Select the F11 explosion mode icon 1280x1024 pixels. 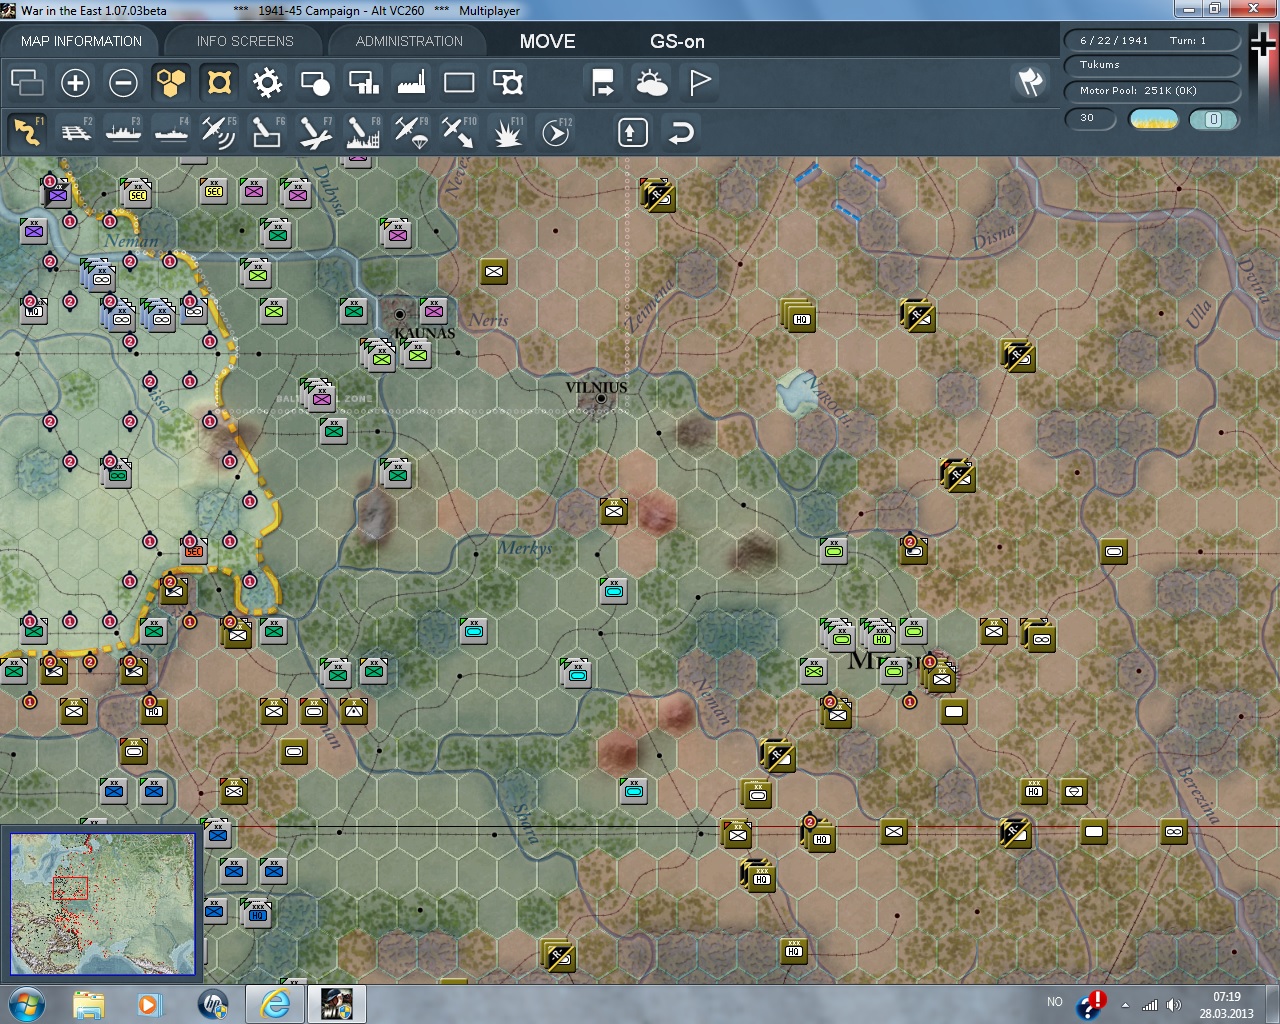(507, 131)
